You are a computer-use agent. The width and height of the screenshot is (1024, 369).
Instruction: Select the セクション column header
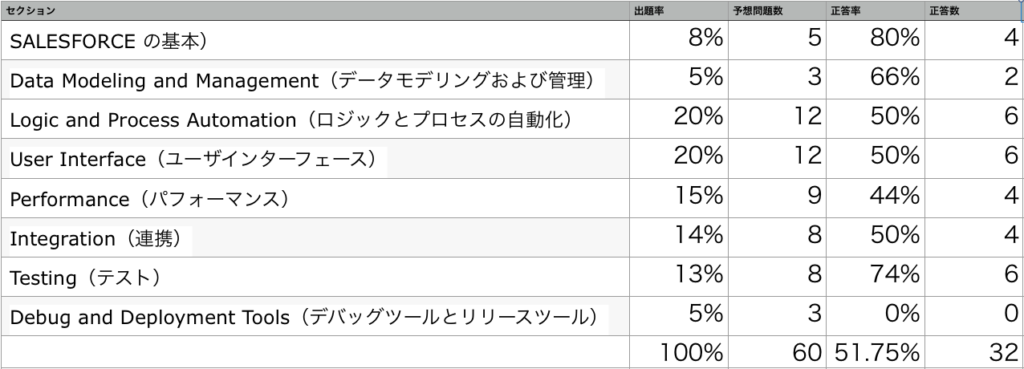point(315,10)
